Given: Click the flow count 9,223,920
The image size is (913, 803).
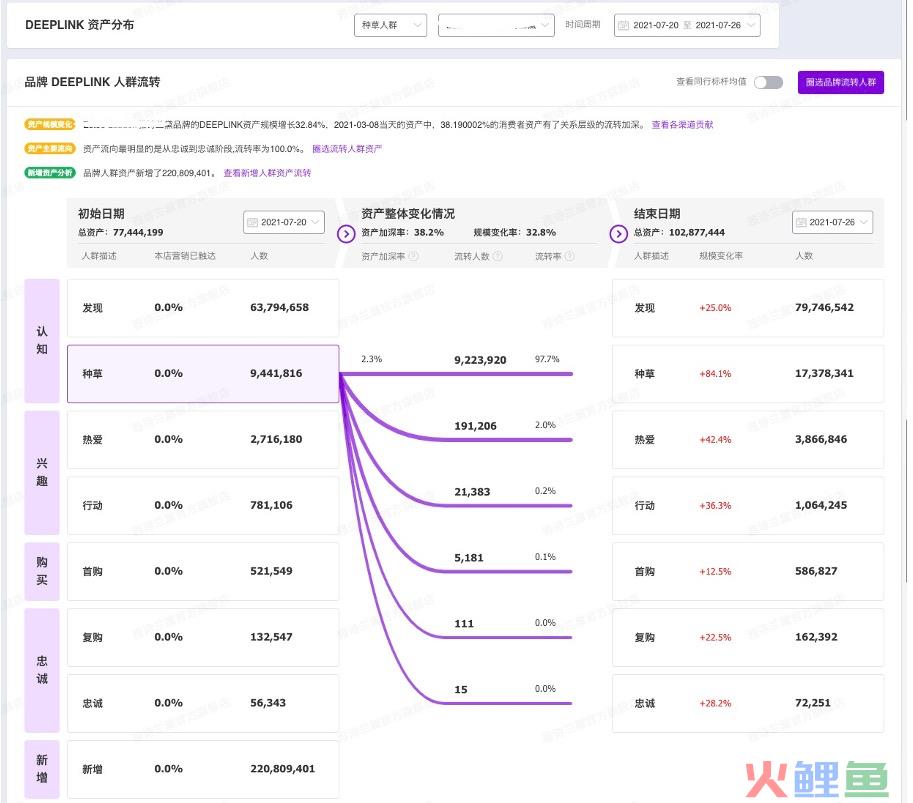Looking at the screenshot, I should [x=480, y=360].
